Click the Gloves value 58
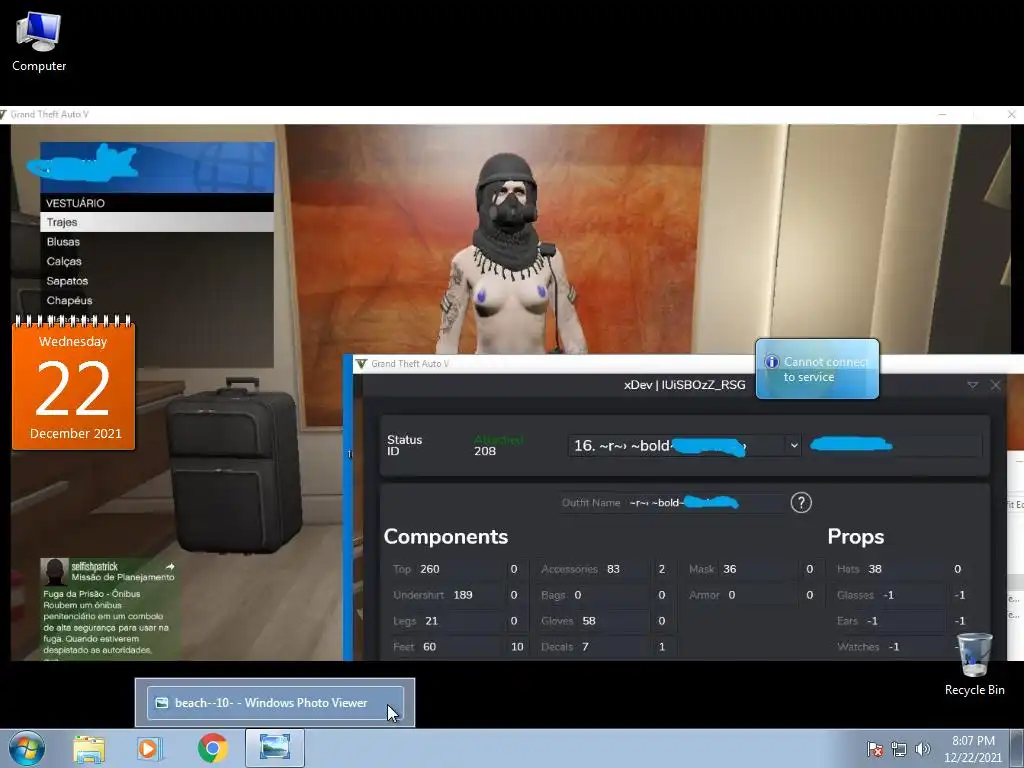The image size is (1024, 768). (589, 621)
